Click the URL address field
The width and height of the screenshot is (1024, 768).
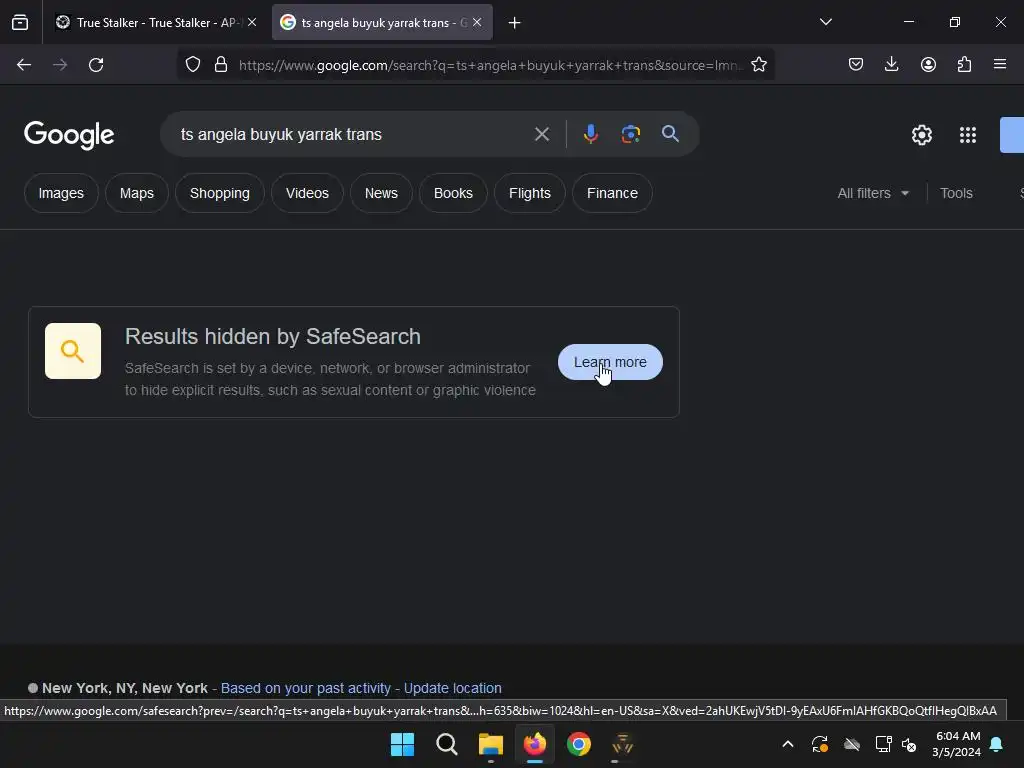pyautogui.click(x=490, y=65)
